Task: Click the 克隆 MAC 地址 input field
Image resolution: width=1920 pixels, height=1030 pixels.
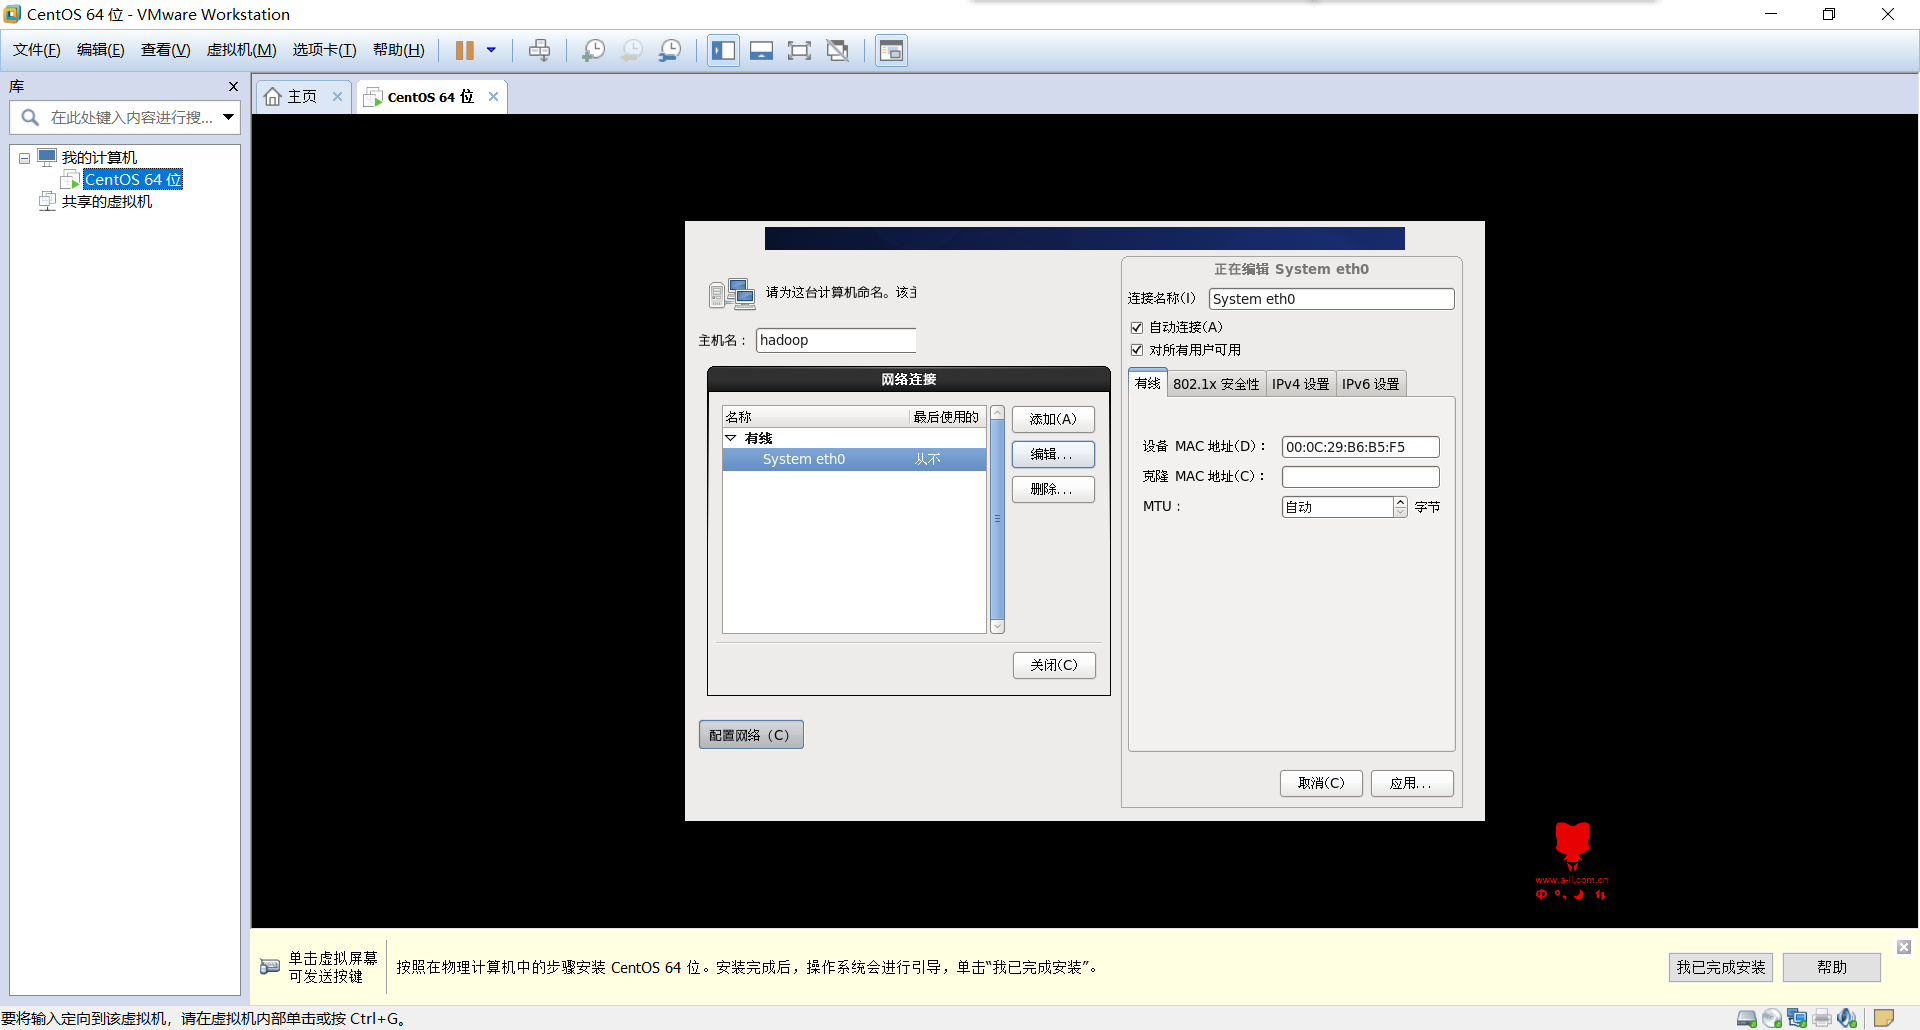Action: pos(1361,477)
